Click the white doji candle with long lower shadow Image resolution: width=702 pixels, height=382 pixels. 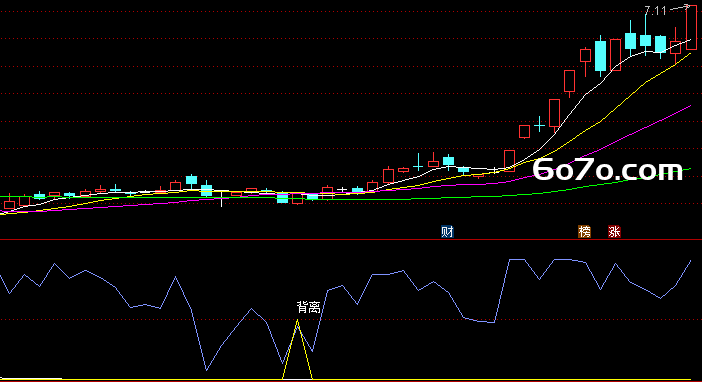tap(221, 197)
